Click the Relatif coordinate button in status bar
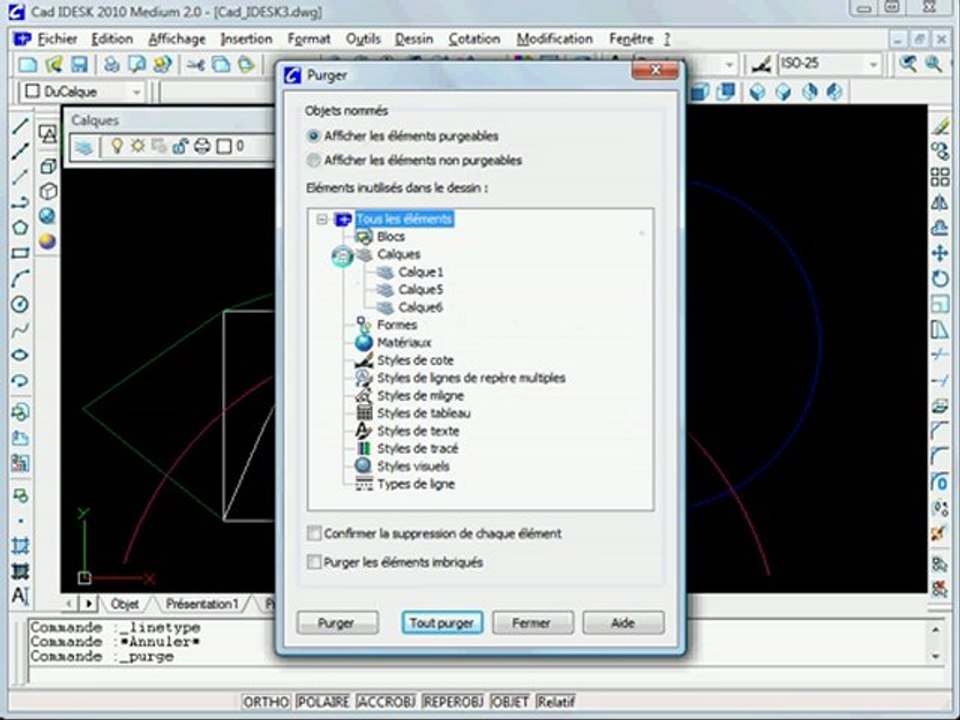960x720 pixels. (x=556, y=702)
